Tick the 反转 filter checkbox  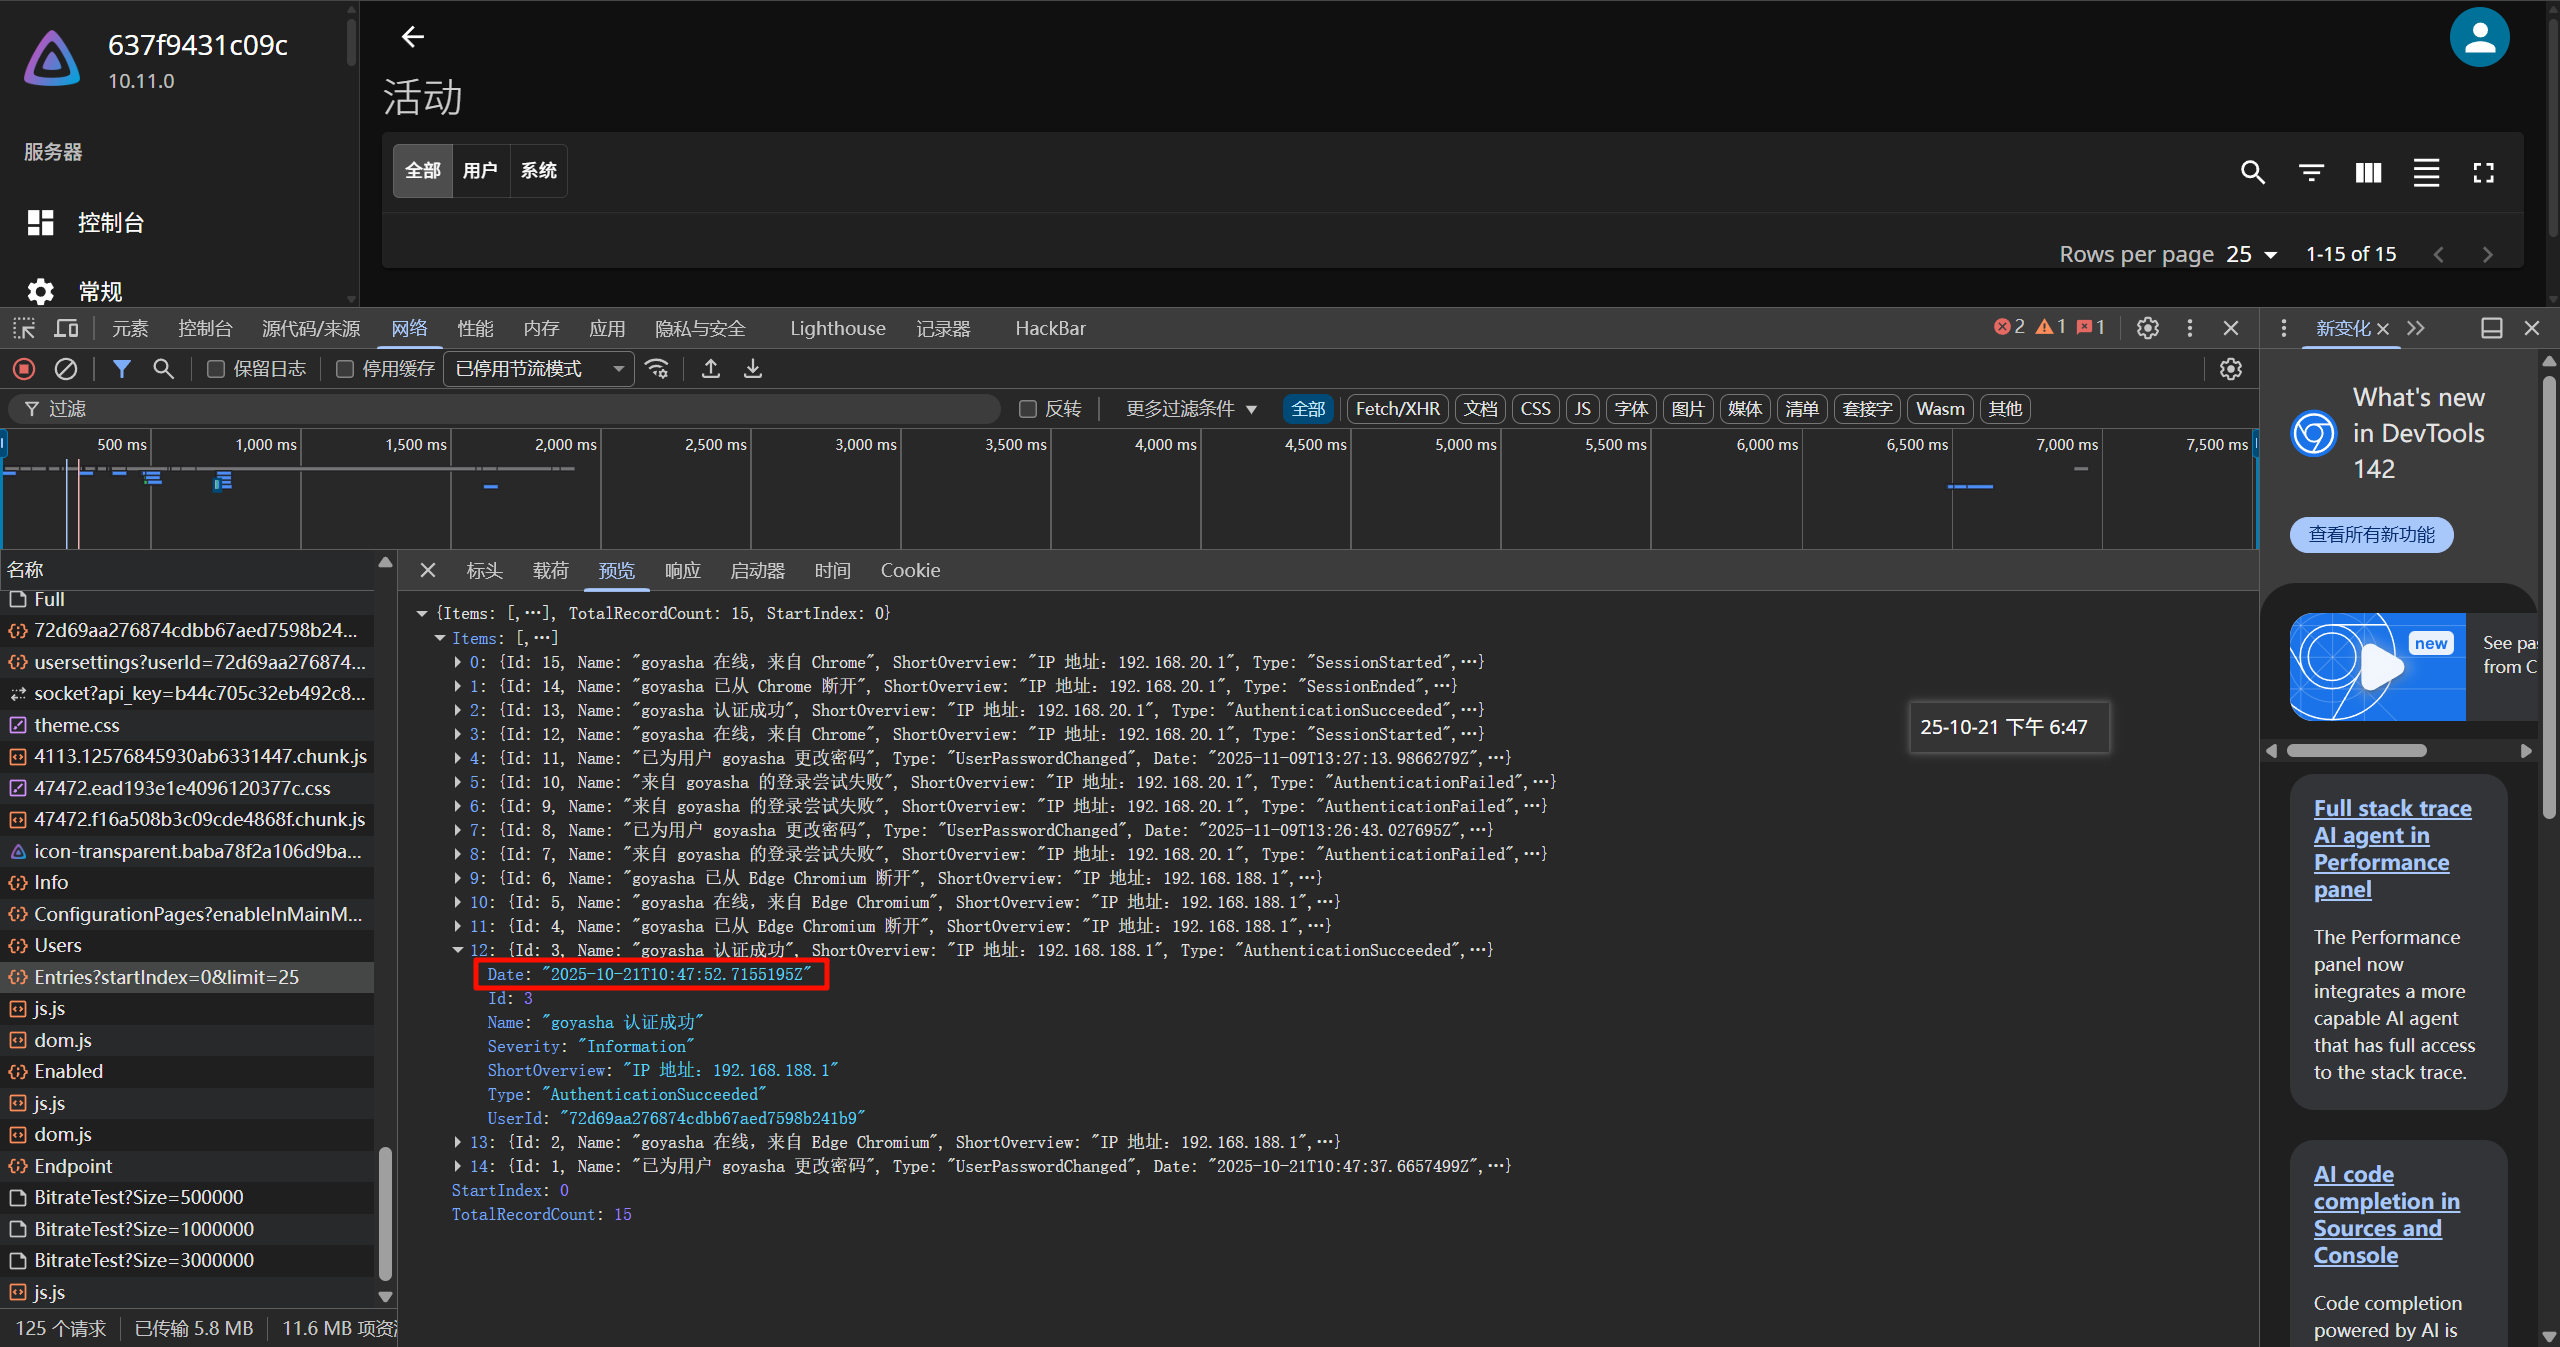pos(1027,409)
